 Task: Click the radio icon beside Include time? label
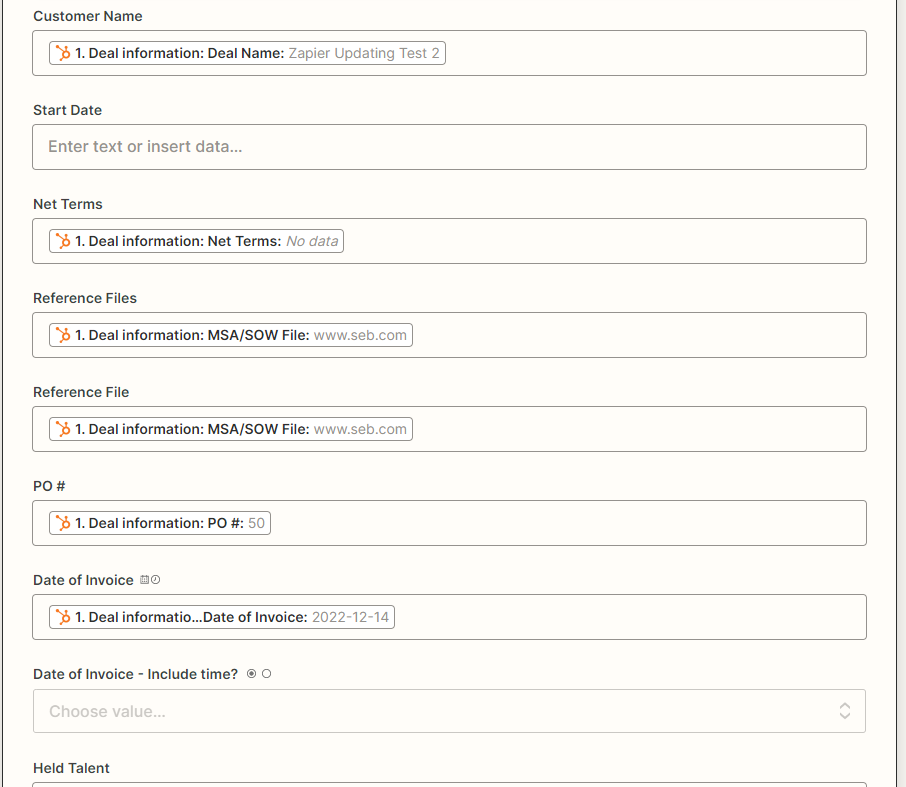pos(259,674)
